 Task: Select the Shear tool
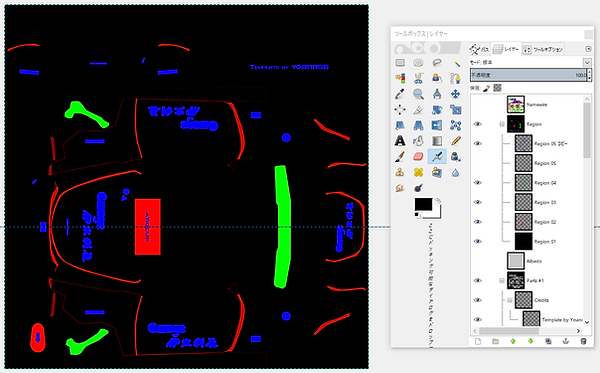point(400,125)
